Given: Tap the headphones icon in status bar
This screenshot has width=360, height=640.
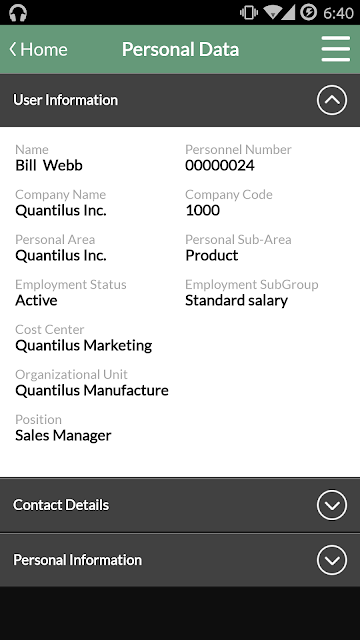Looking at the screenshot, I should coord(18,13).
